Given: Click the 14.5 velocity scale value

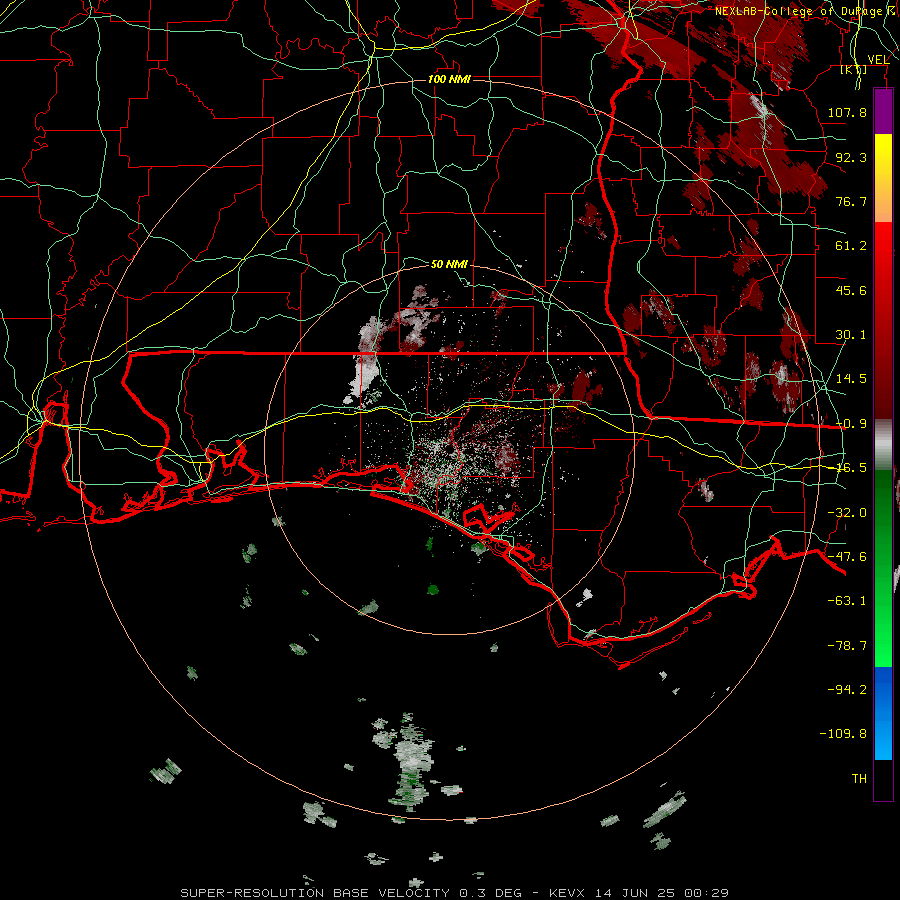Looking at the screenshot, I should 851,379.
